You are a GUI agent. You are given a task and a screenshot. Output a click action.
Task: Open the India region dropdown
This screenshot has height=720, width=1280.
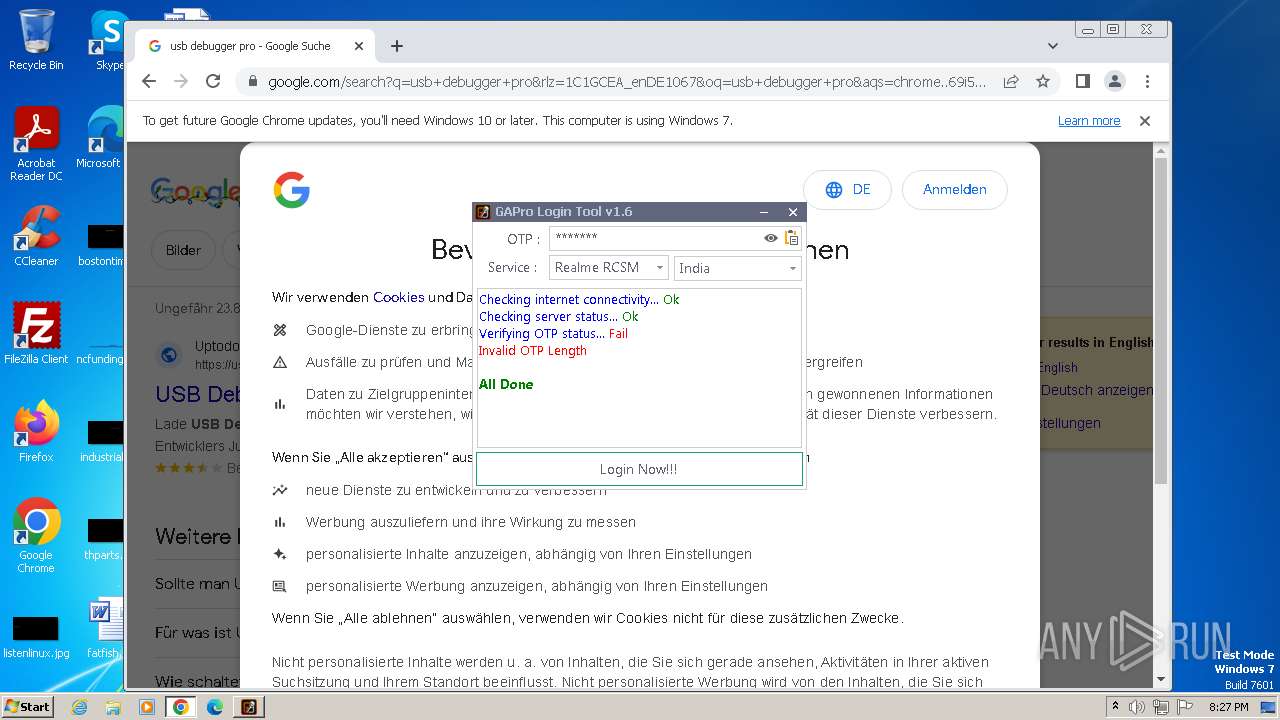[x=738, y=268]
